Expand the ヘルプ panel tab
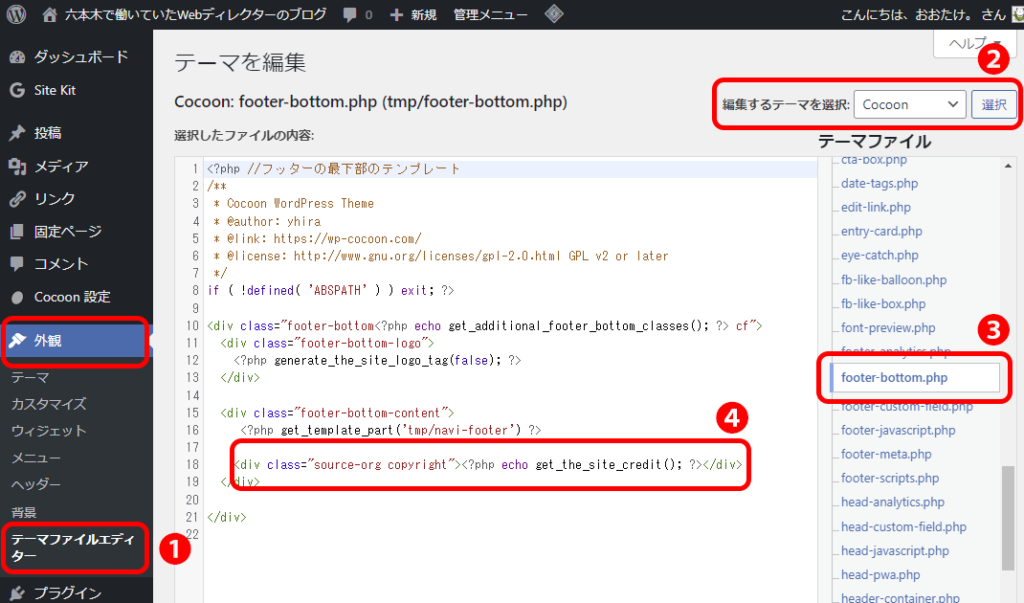 click(975, 43)
